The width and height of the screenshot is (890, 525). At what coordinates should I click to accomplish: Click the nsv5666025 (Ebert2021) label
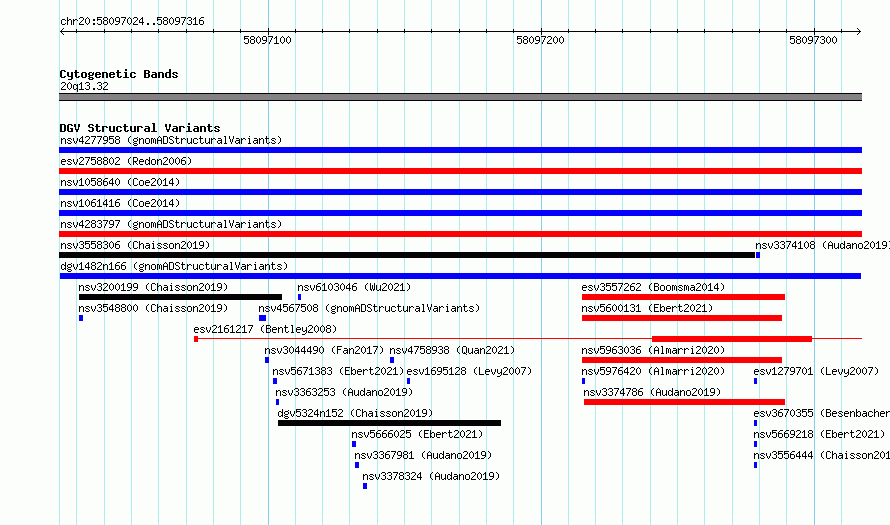417,434
